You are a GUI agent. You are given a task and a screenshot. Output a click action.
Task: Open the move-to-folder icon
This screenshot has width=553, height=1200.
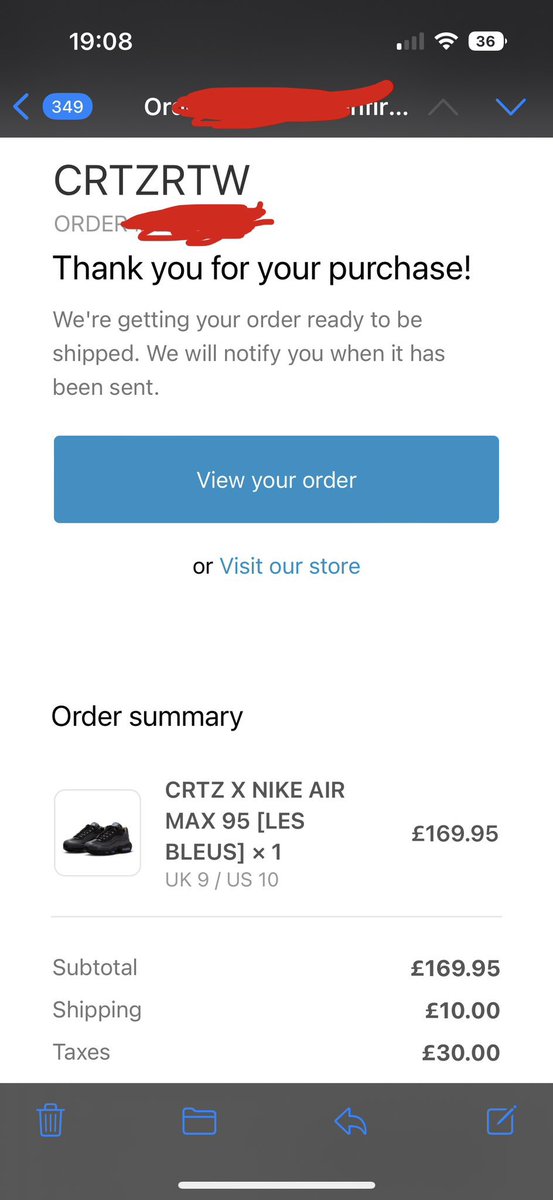(199, 1121)
